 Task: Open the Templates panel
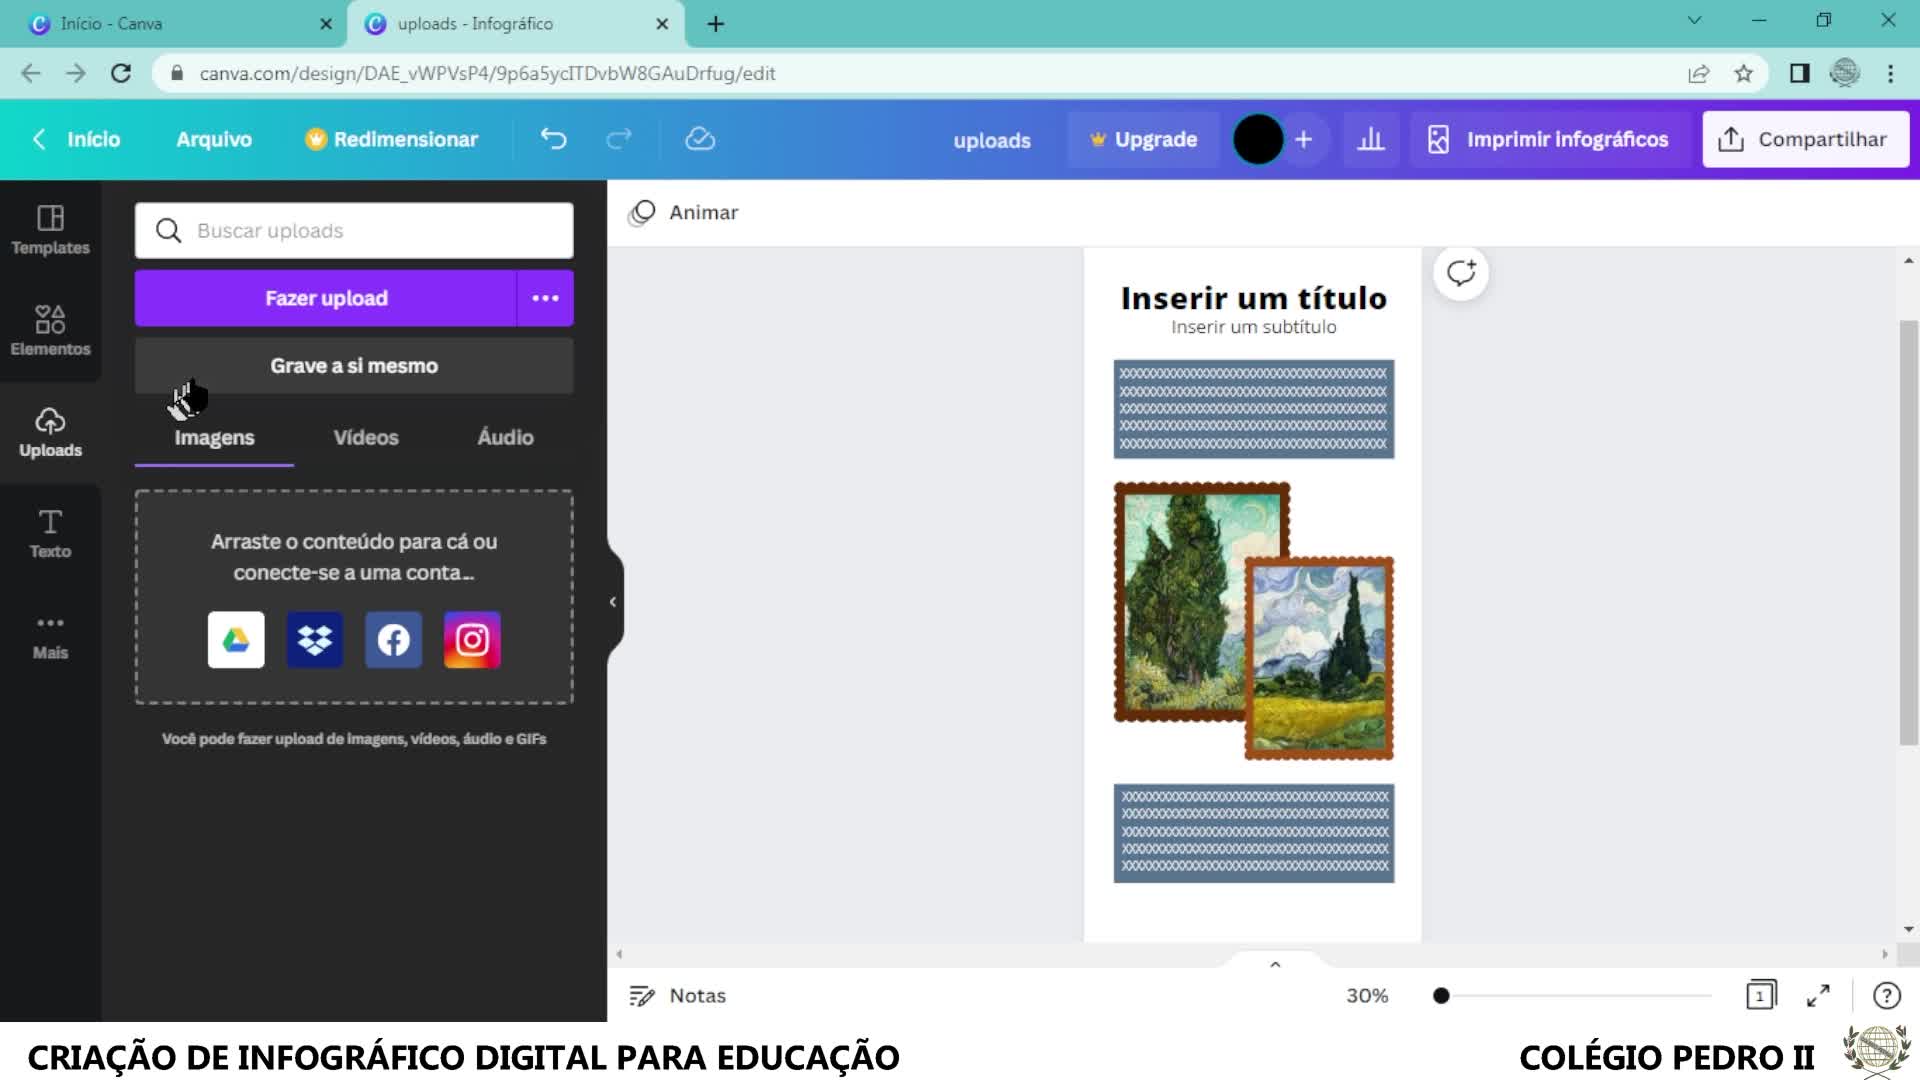coord(50,230)
